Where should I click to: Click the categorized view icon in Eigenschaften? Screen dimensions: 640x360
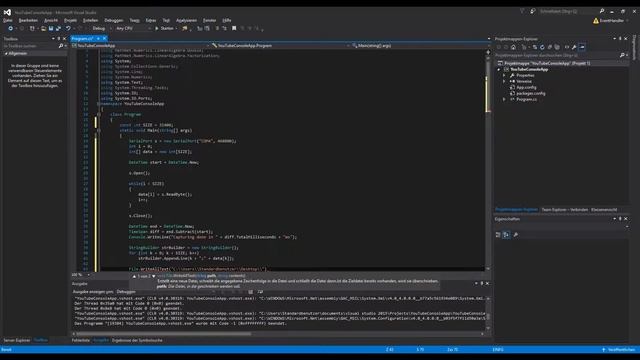click(x=498, y=235)
